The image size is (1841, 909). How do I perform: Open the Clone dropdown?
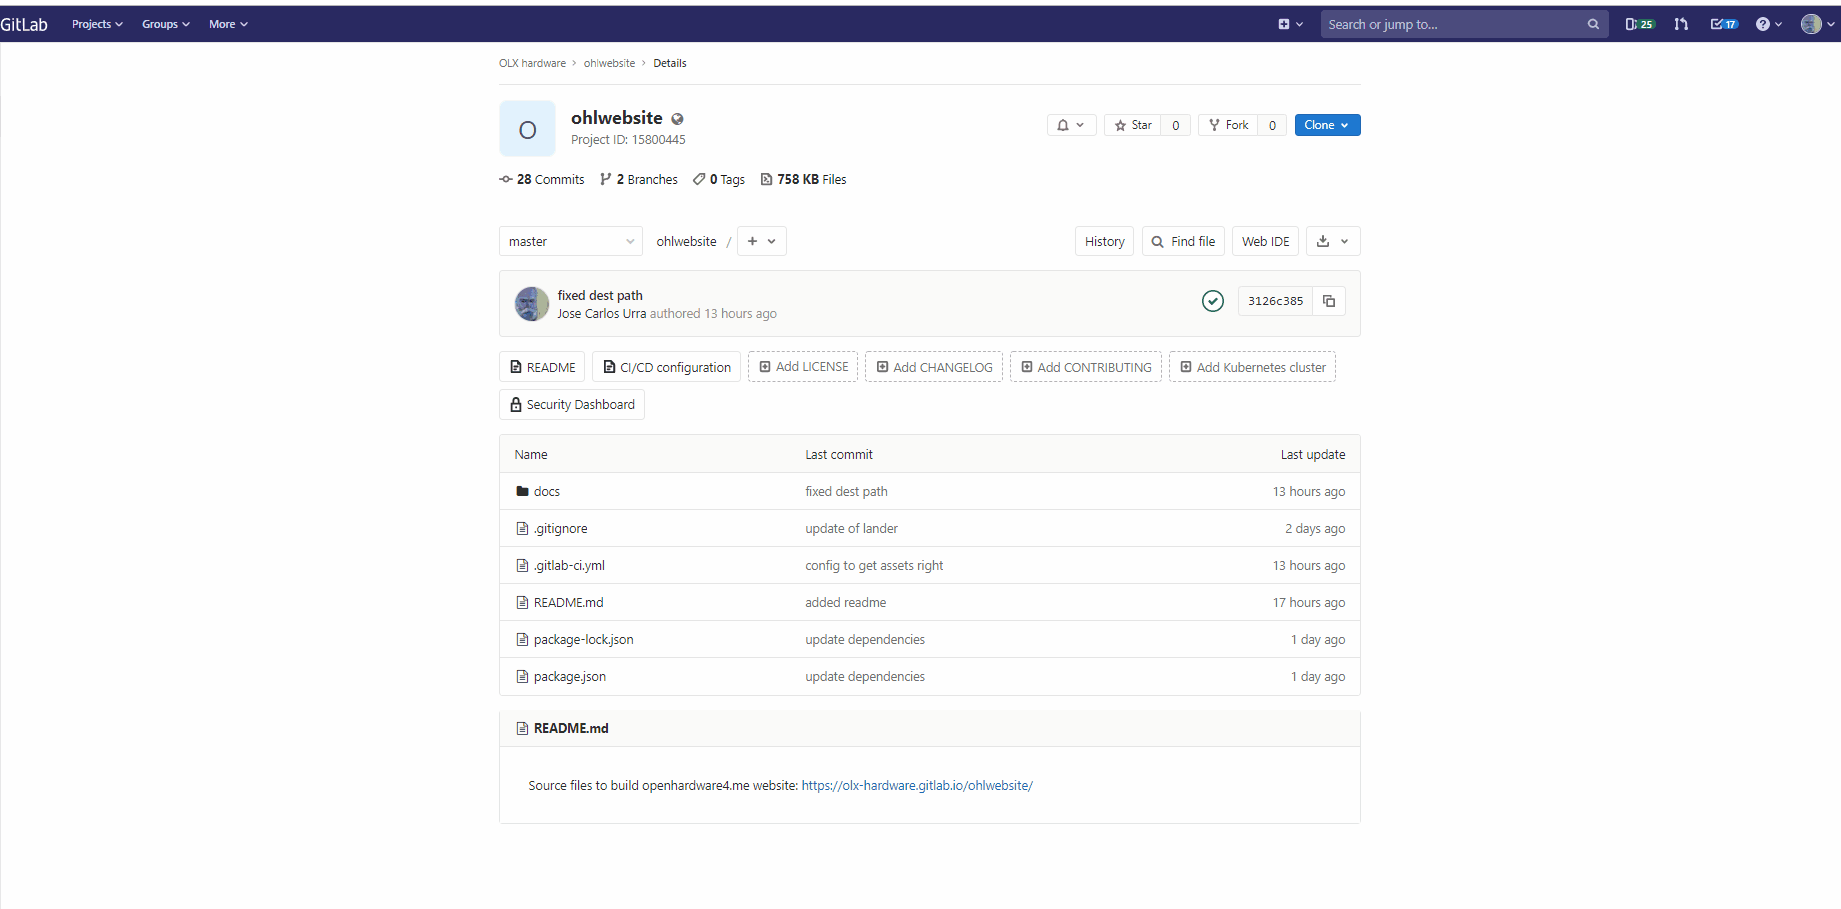pyautogui.click(x=1327, y=125)
